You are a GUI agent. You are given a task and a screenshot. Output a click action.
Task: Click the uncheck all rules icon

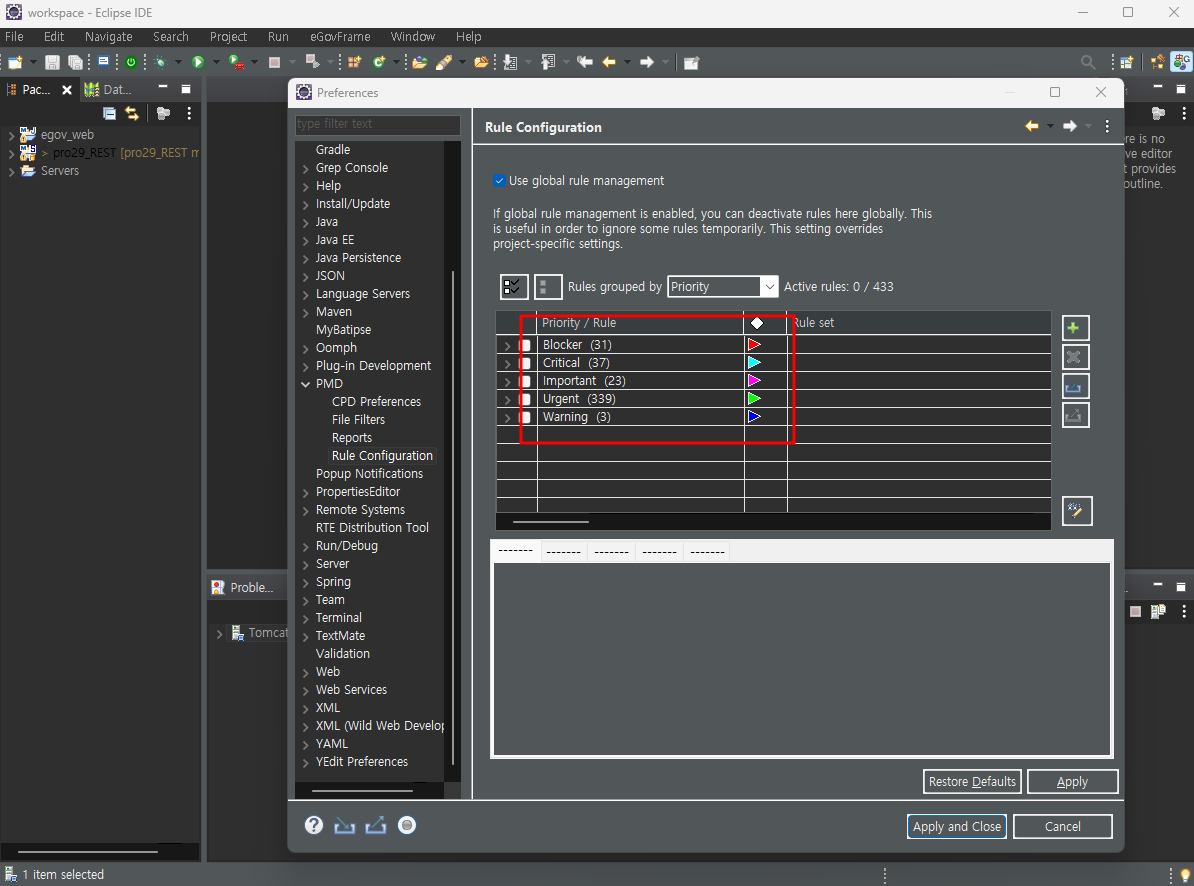[x=548, y=287]
